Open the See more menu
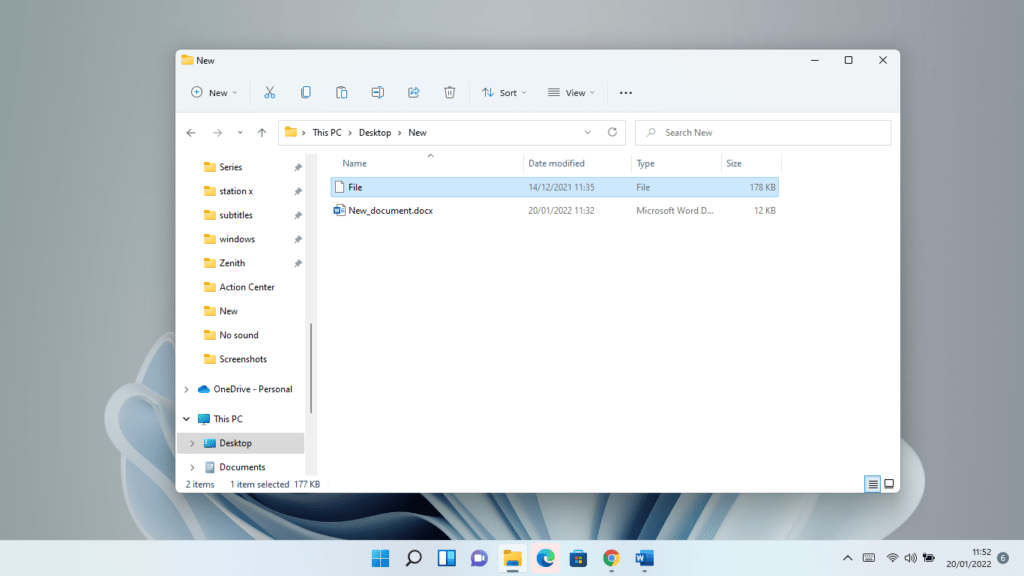 (626, 92)
